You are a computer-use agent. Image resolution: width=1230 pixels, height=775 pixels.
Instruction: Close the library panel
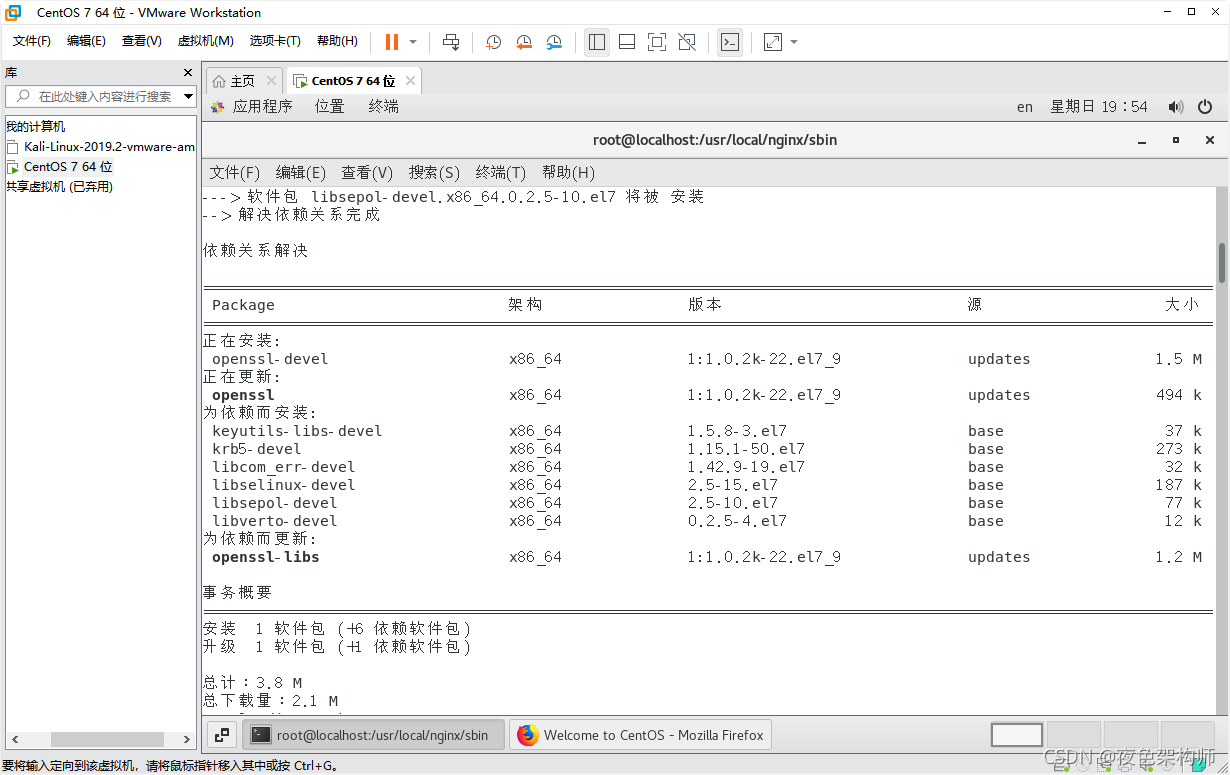187,73
